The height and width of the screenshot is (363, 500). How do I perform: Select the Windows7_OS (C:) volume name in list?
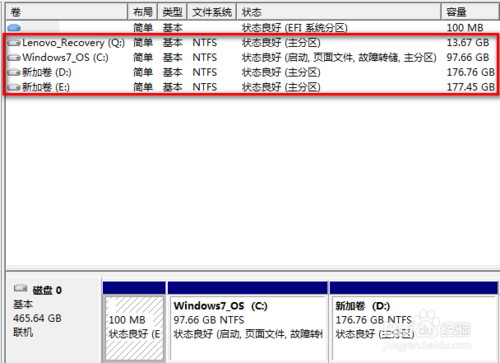[x=65, y=57]
